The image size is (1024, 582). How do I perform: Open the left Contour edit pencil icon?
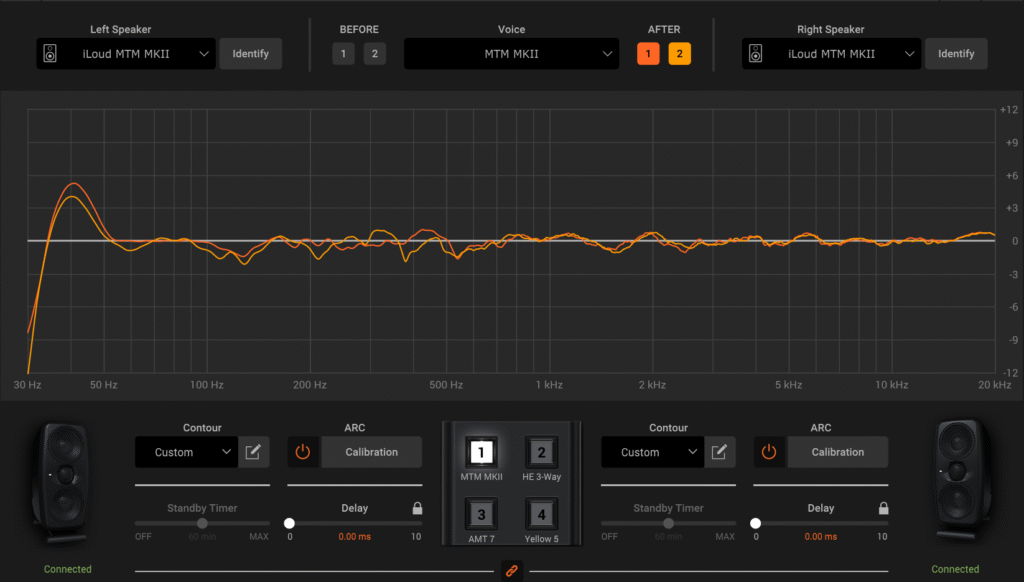(253, 452)
